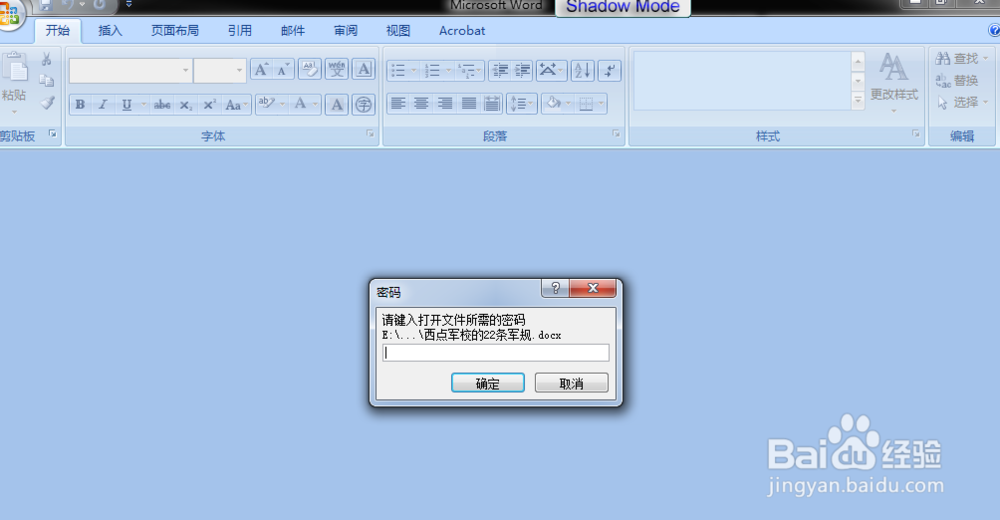Open the 页面布局 Page Layout tab
The width and height of the screenshot is (1000, 520).
(175, 31)
